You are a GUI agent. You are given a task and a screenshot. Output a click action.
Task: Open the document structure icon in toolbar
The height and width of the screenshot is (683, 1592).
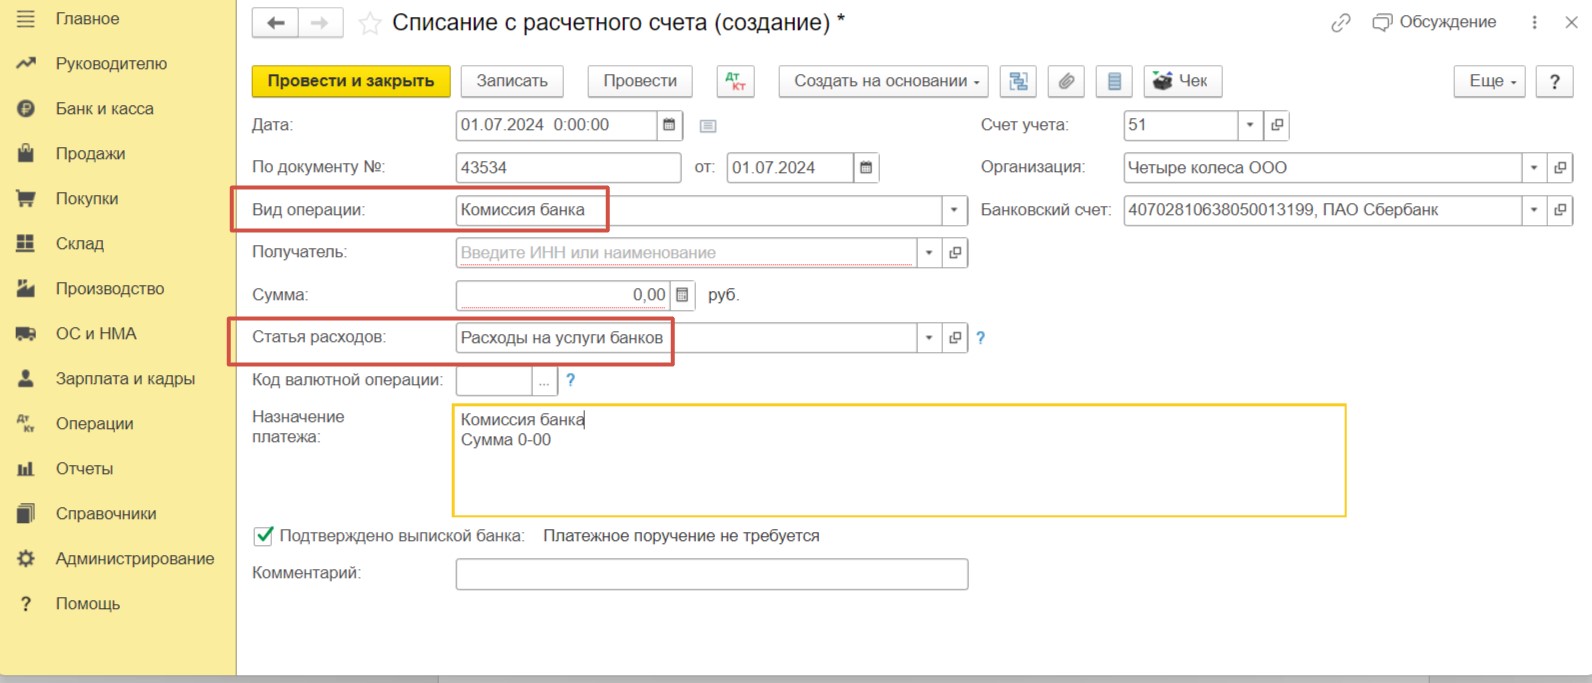click(1018, 81)
